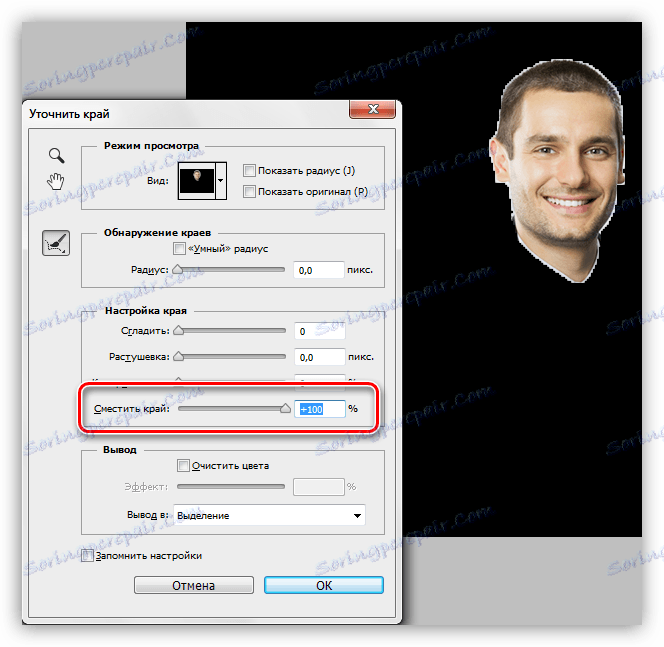This screenshot has height=647, width=664.
Task: Tick Запомнить настройки checkbox
Action: (x=87, y=556)
